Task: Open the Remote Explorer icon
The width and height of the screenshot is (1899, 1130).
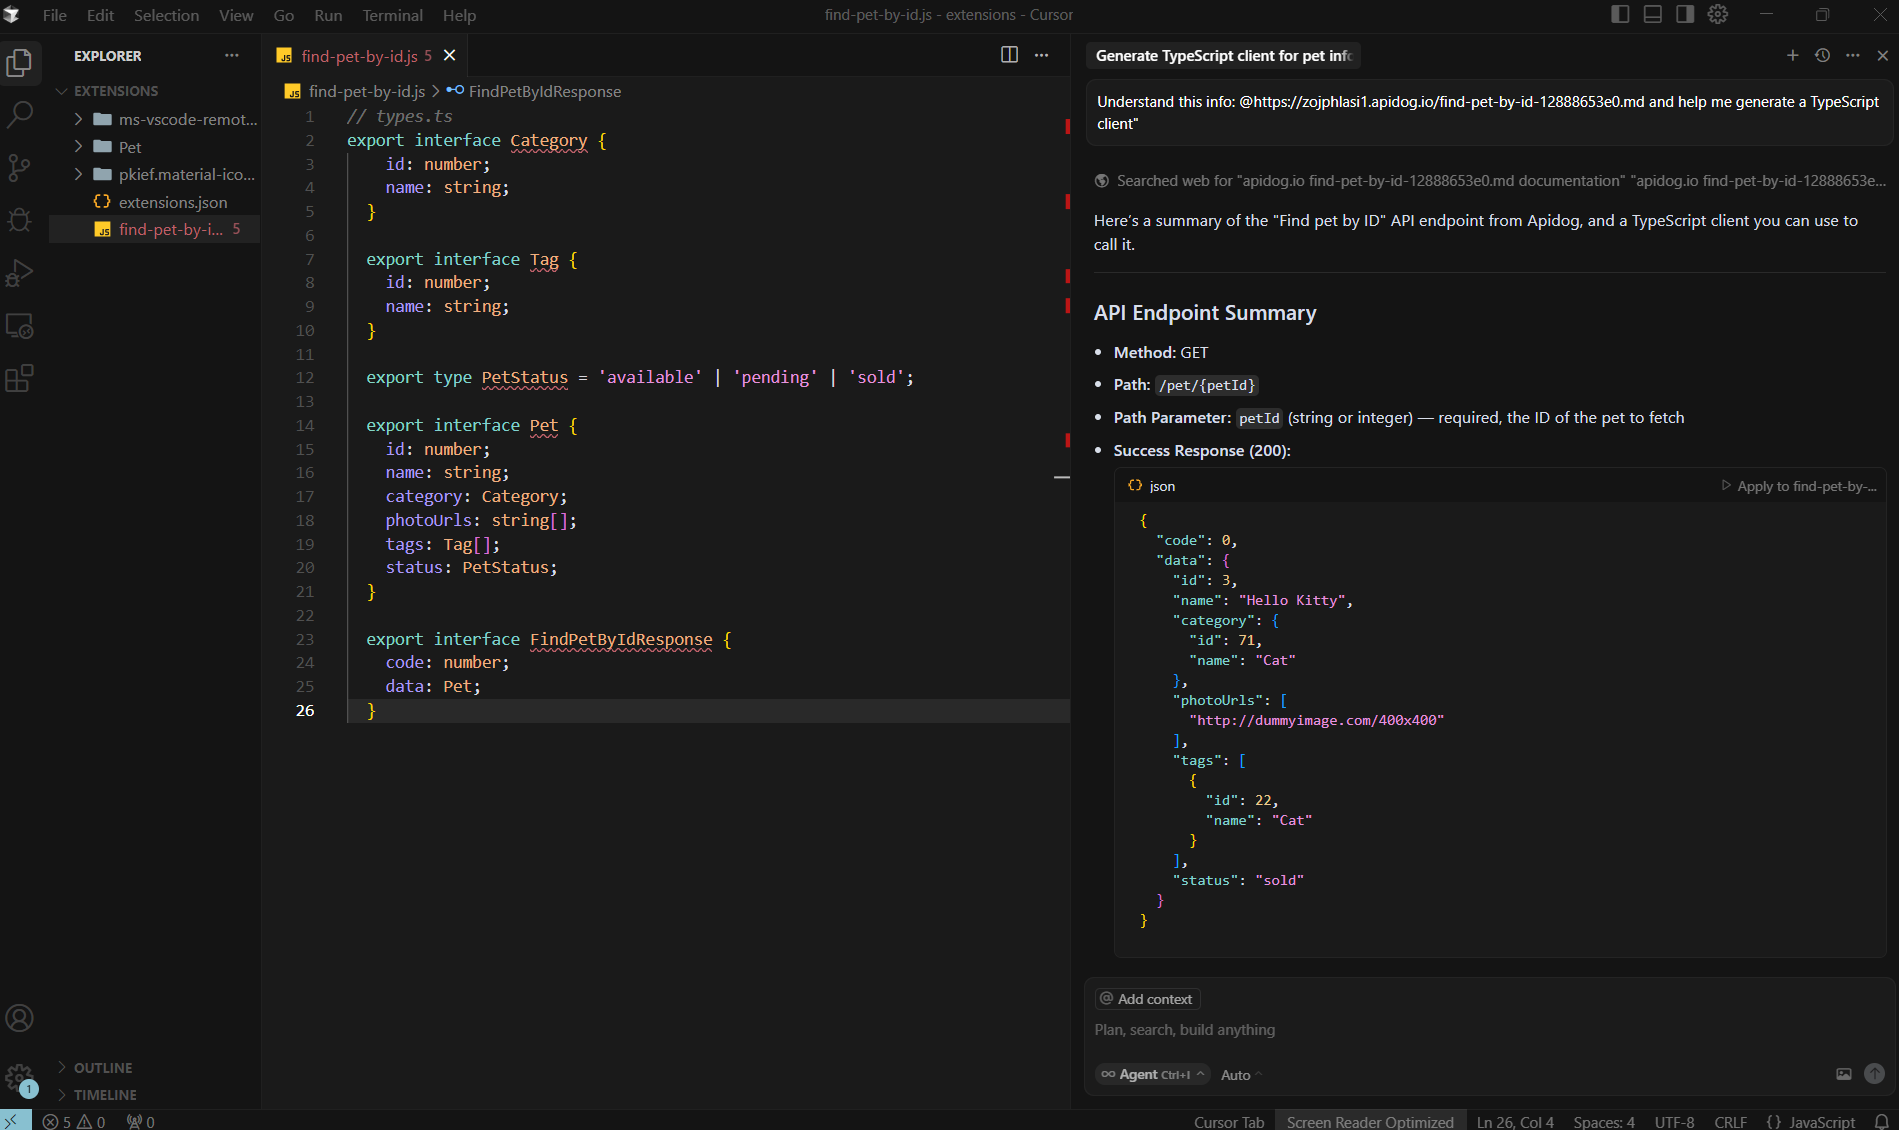Action: click(21, 326)
